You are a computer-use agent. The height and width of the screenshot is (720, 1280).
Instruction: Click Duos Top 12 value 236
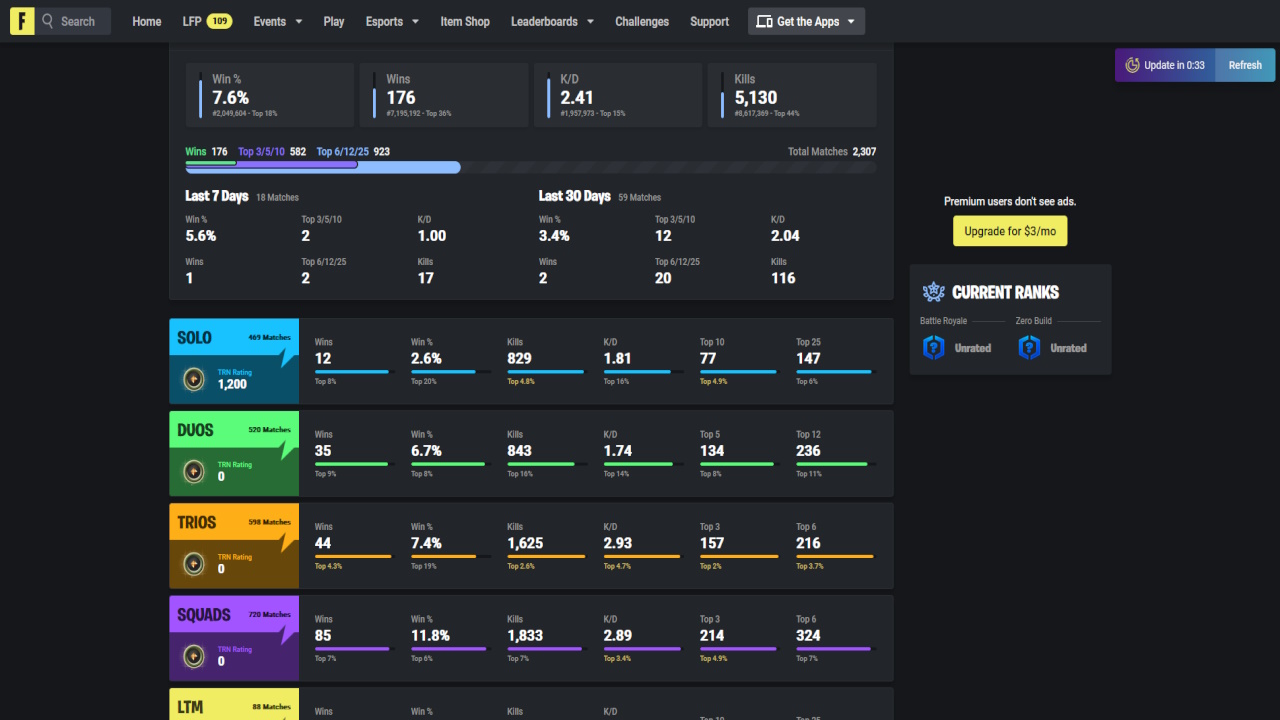tap(808, 451)
